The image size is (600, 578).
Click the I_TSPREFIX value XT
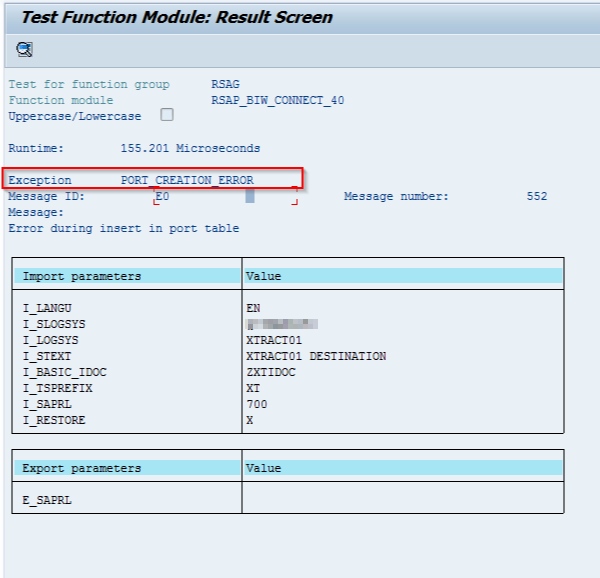point(253,388)
